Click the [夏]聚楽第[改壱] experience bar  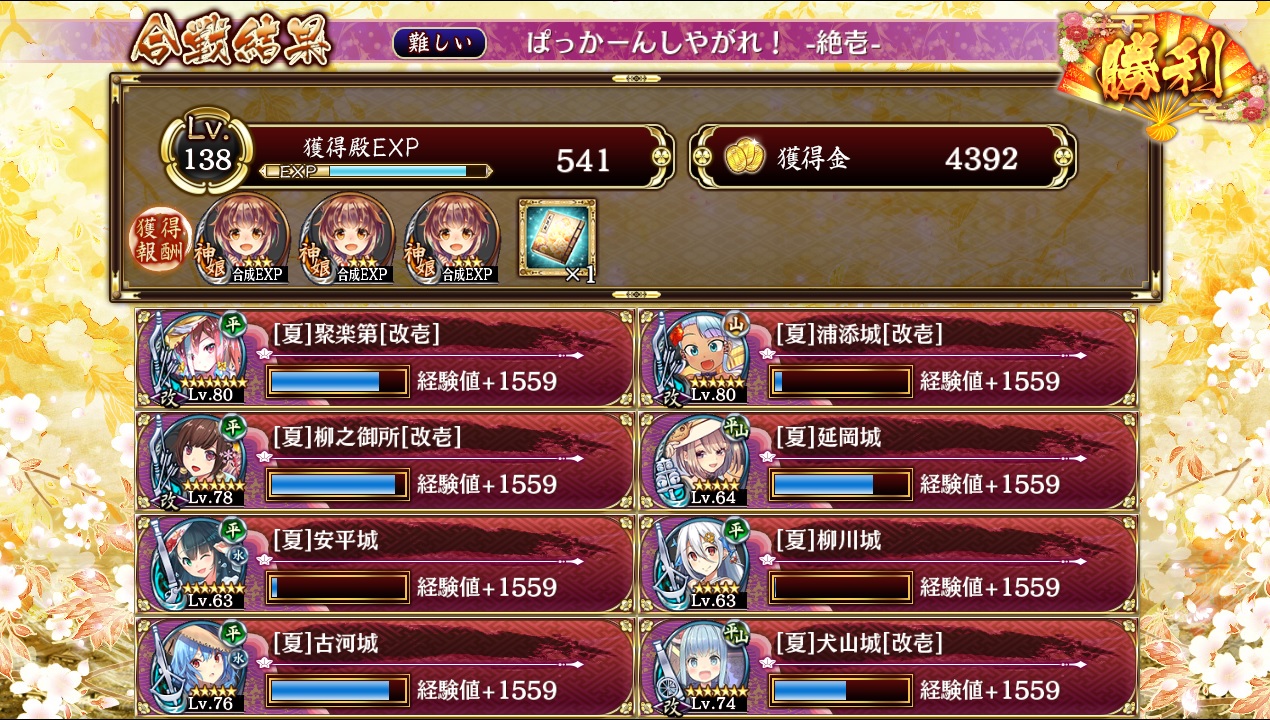338,381
